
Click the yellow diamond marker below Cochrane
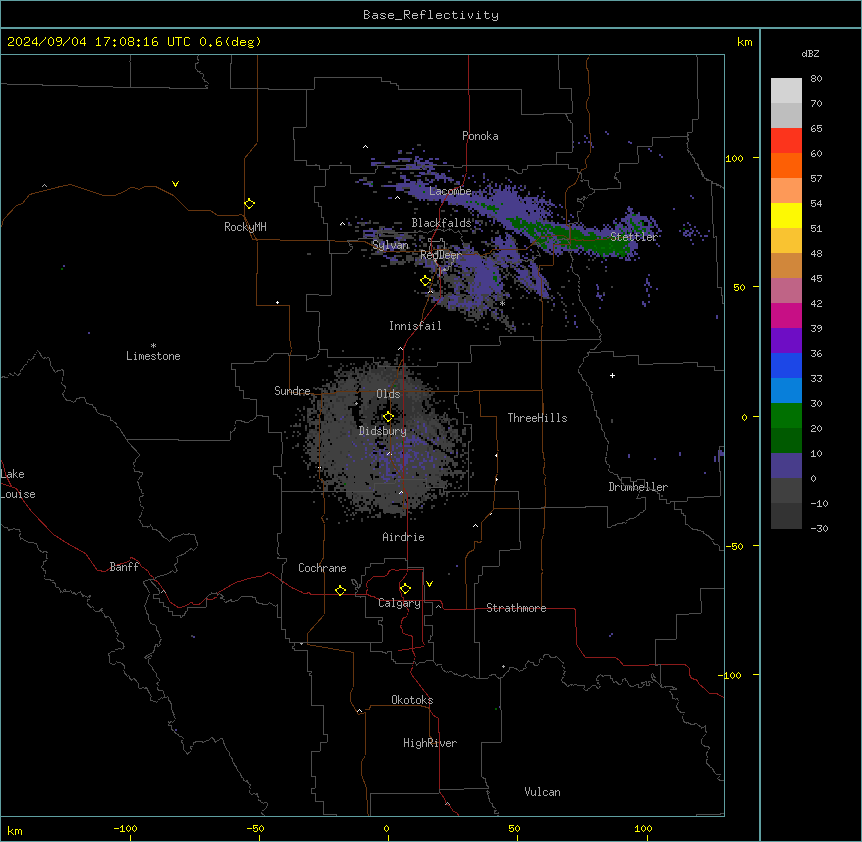[x=340, y=590]
